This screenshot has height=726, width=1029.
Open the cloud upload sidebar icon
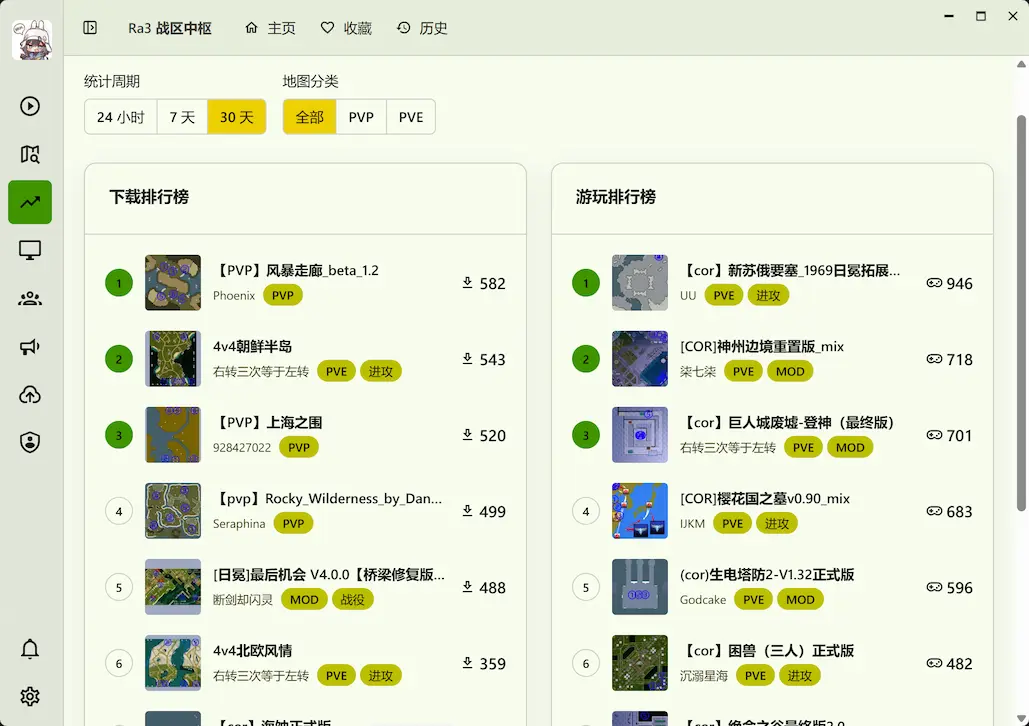tap(30, 395)
